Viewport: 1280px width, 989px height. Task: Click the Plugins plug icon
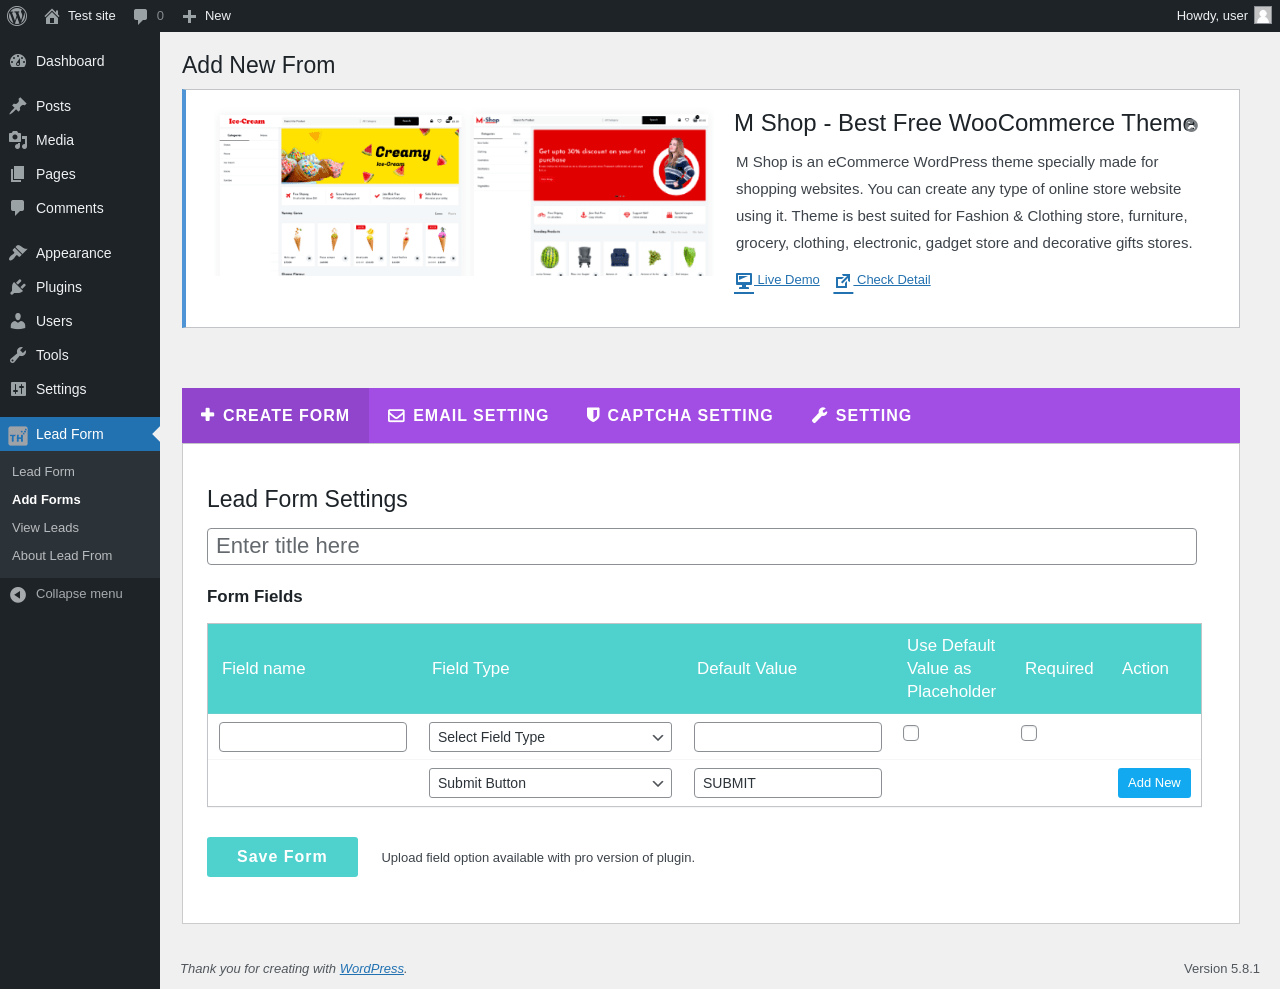point(18,287)
